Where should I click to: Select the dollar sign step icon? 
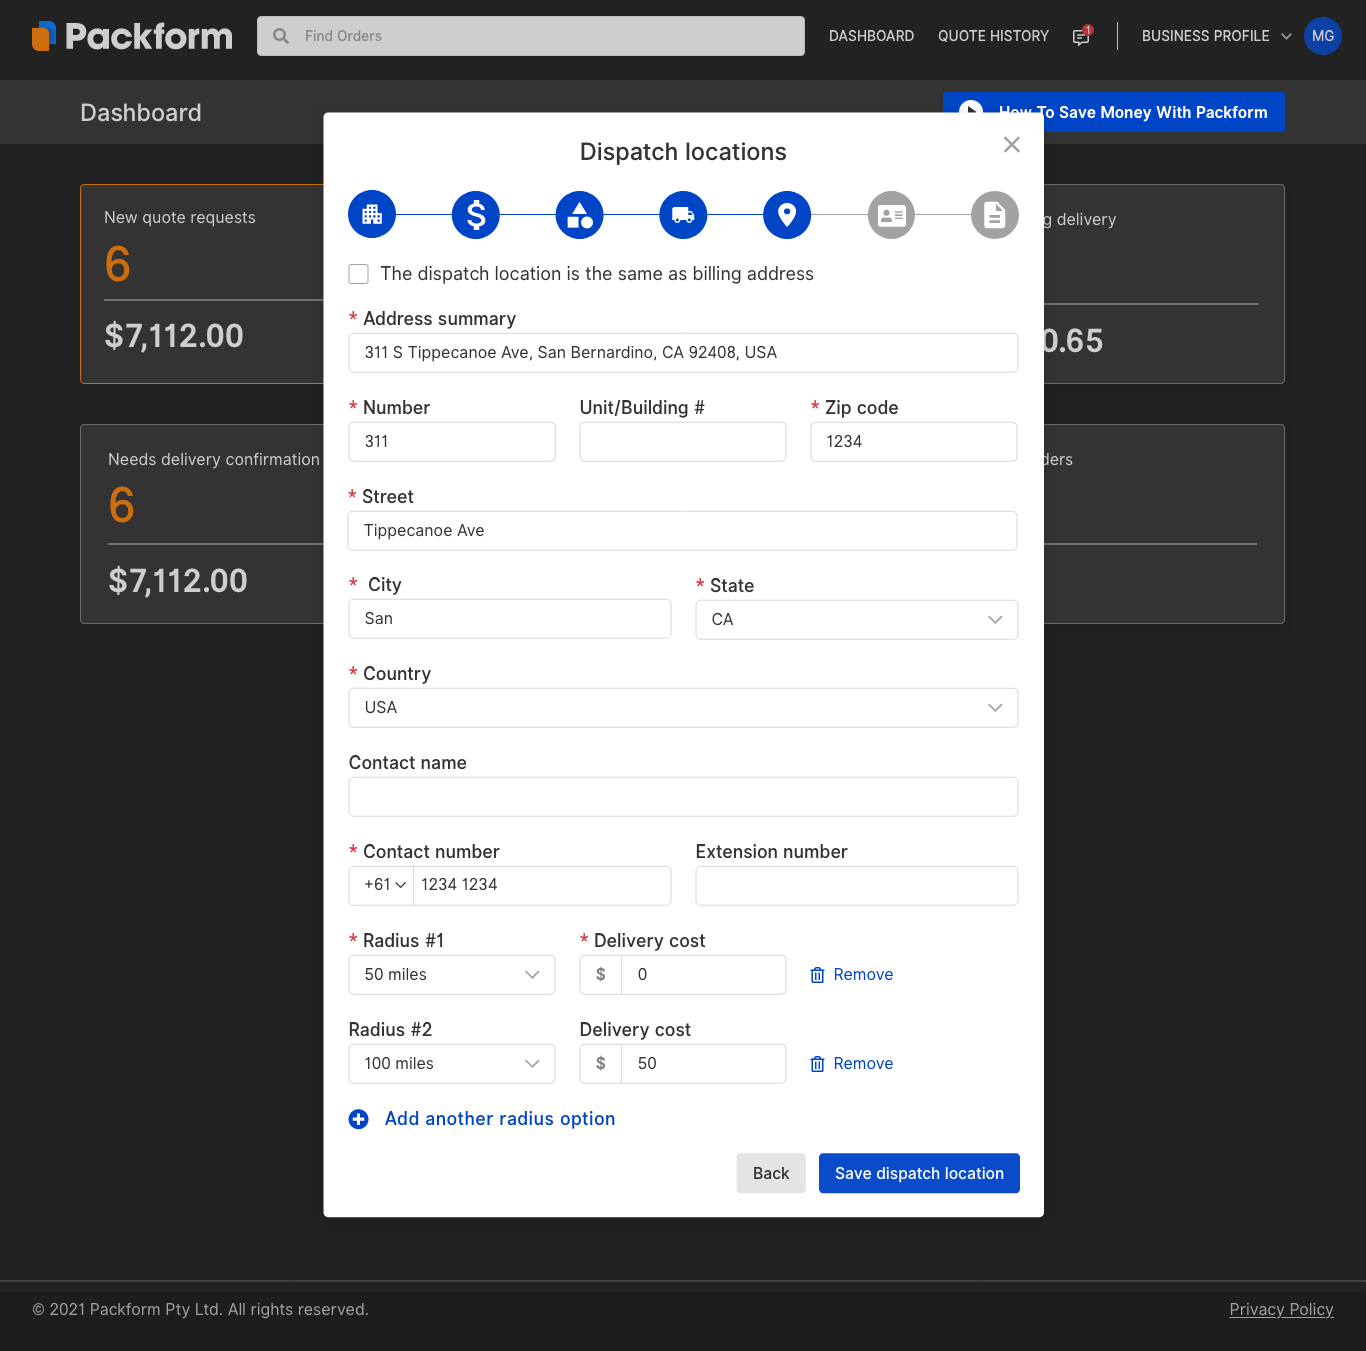[476, 215]
